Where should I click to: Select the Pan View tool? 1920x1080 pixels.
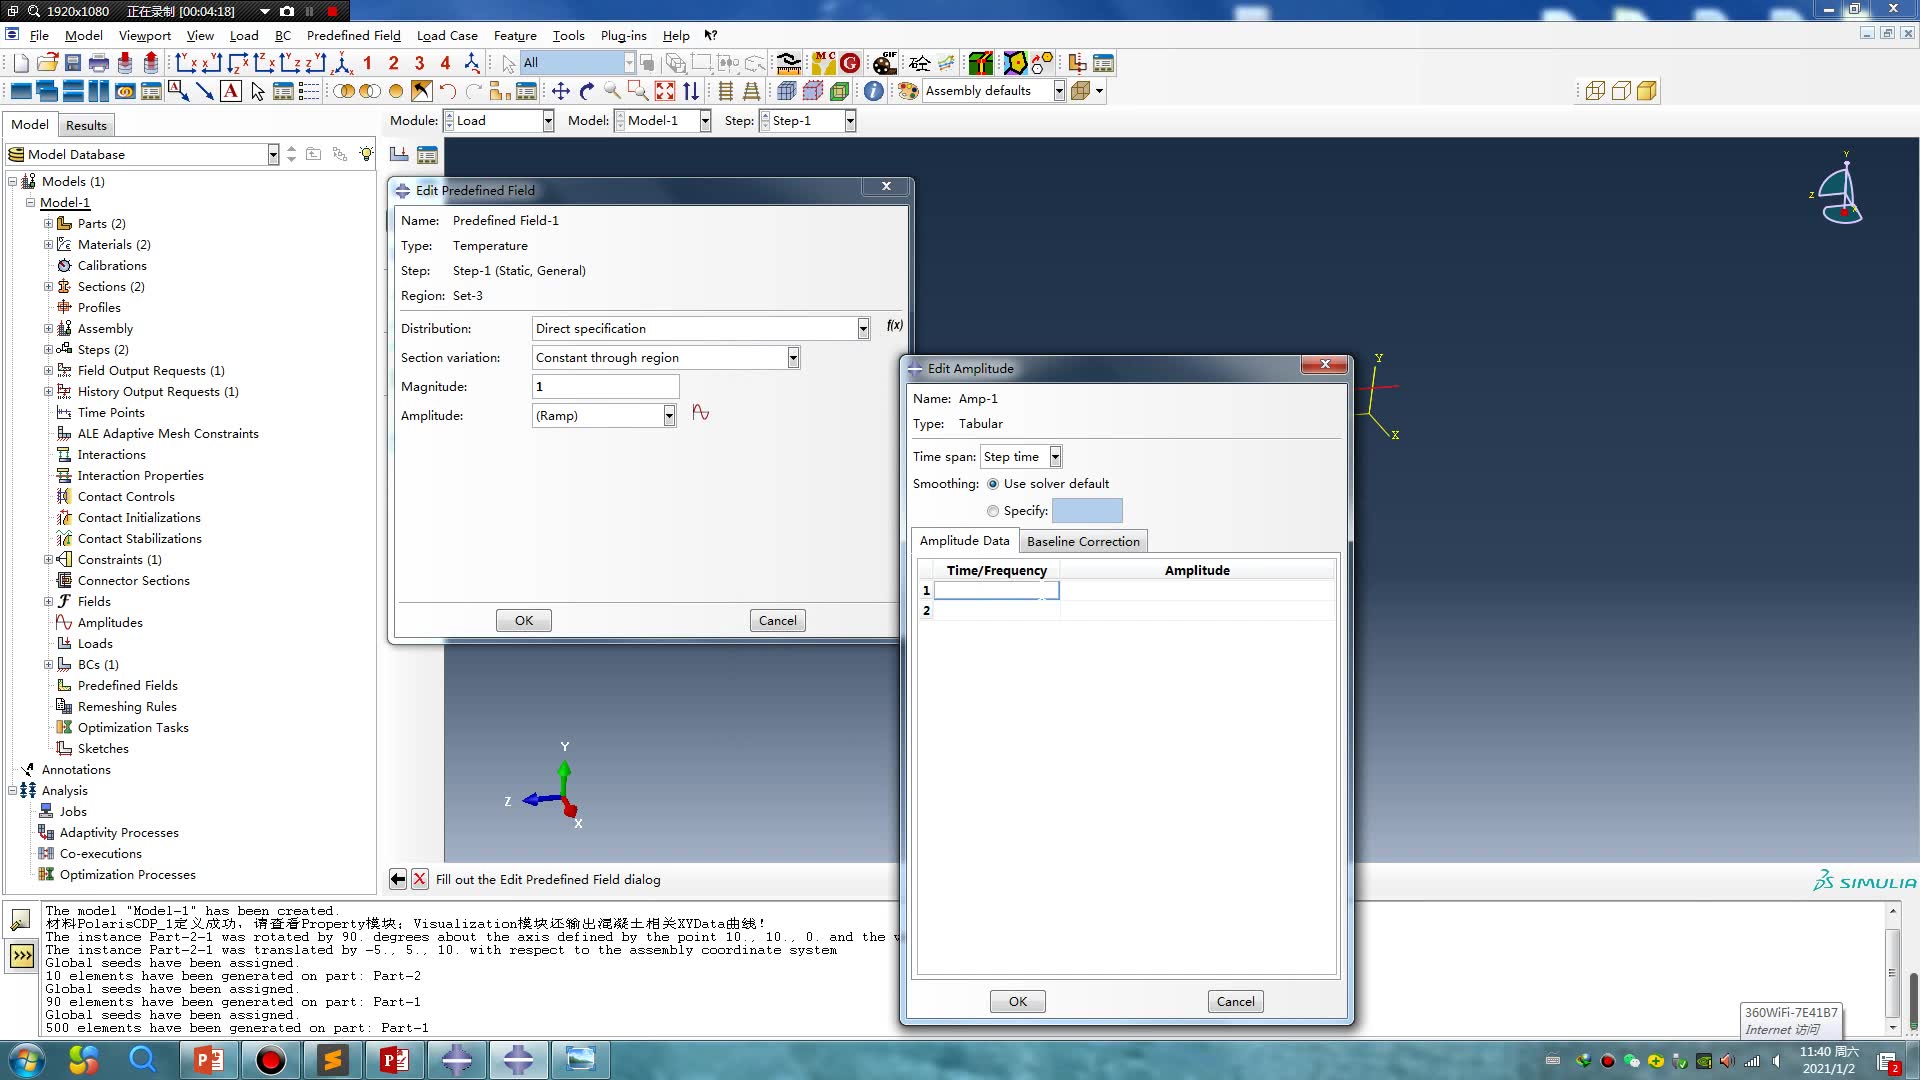(561, 91)
